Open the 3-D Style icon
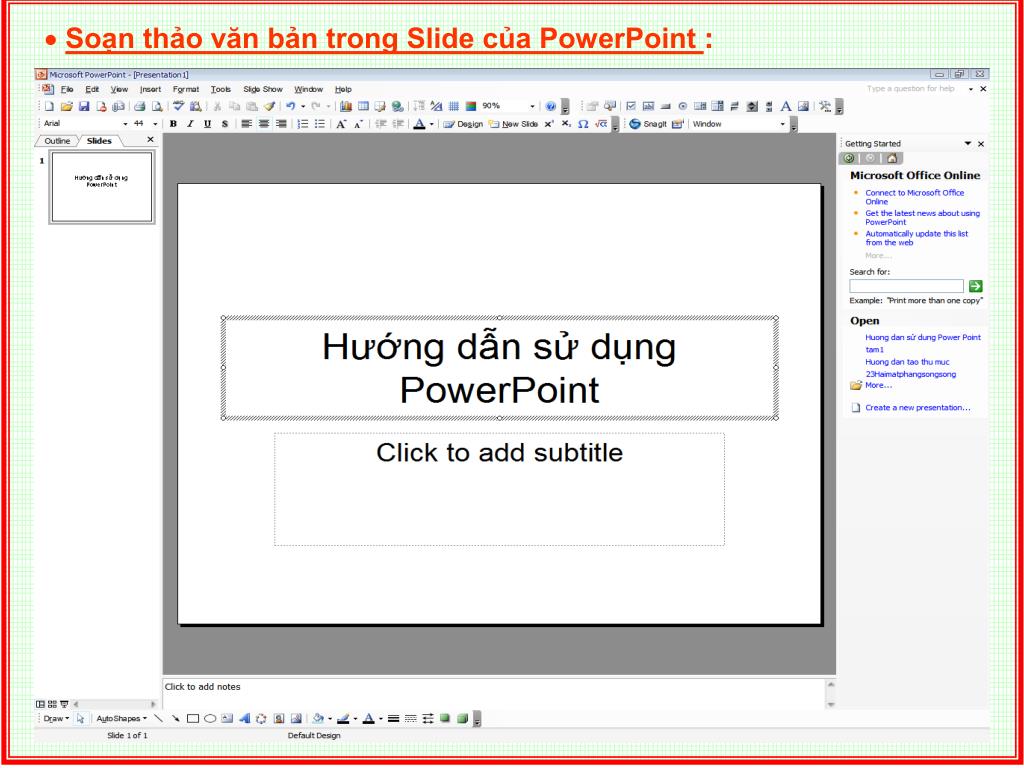This screenshot has width=1024, height=768. 462,718
